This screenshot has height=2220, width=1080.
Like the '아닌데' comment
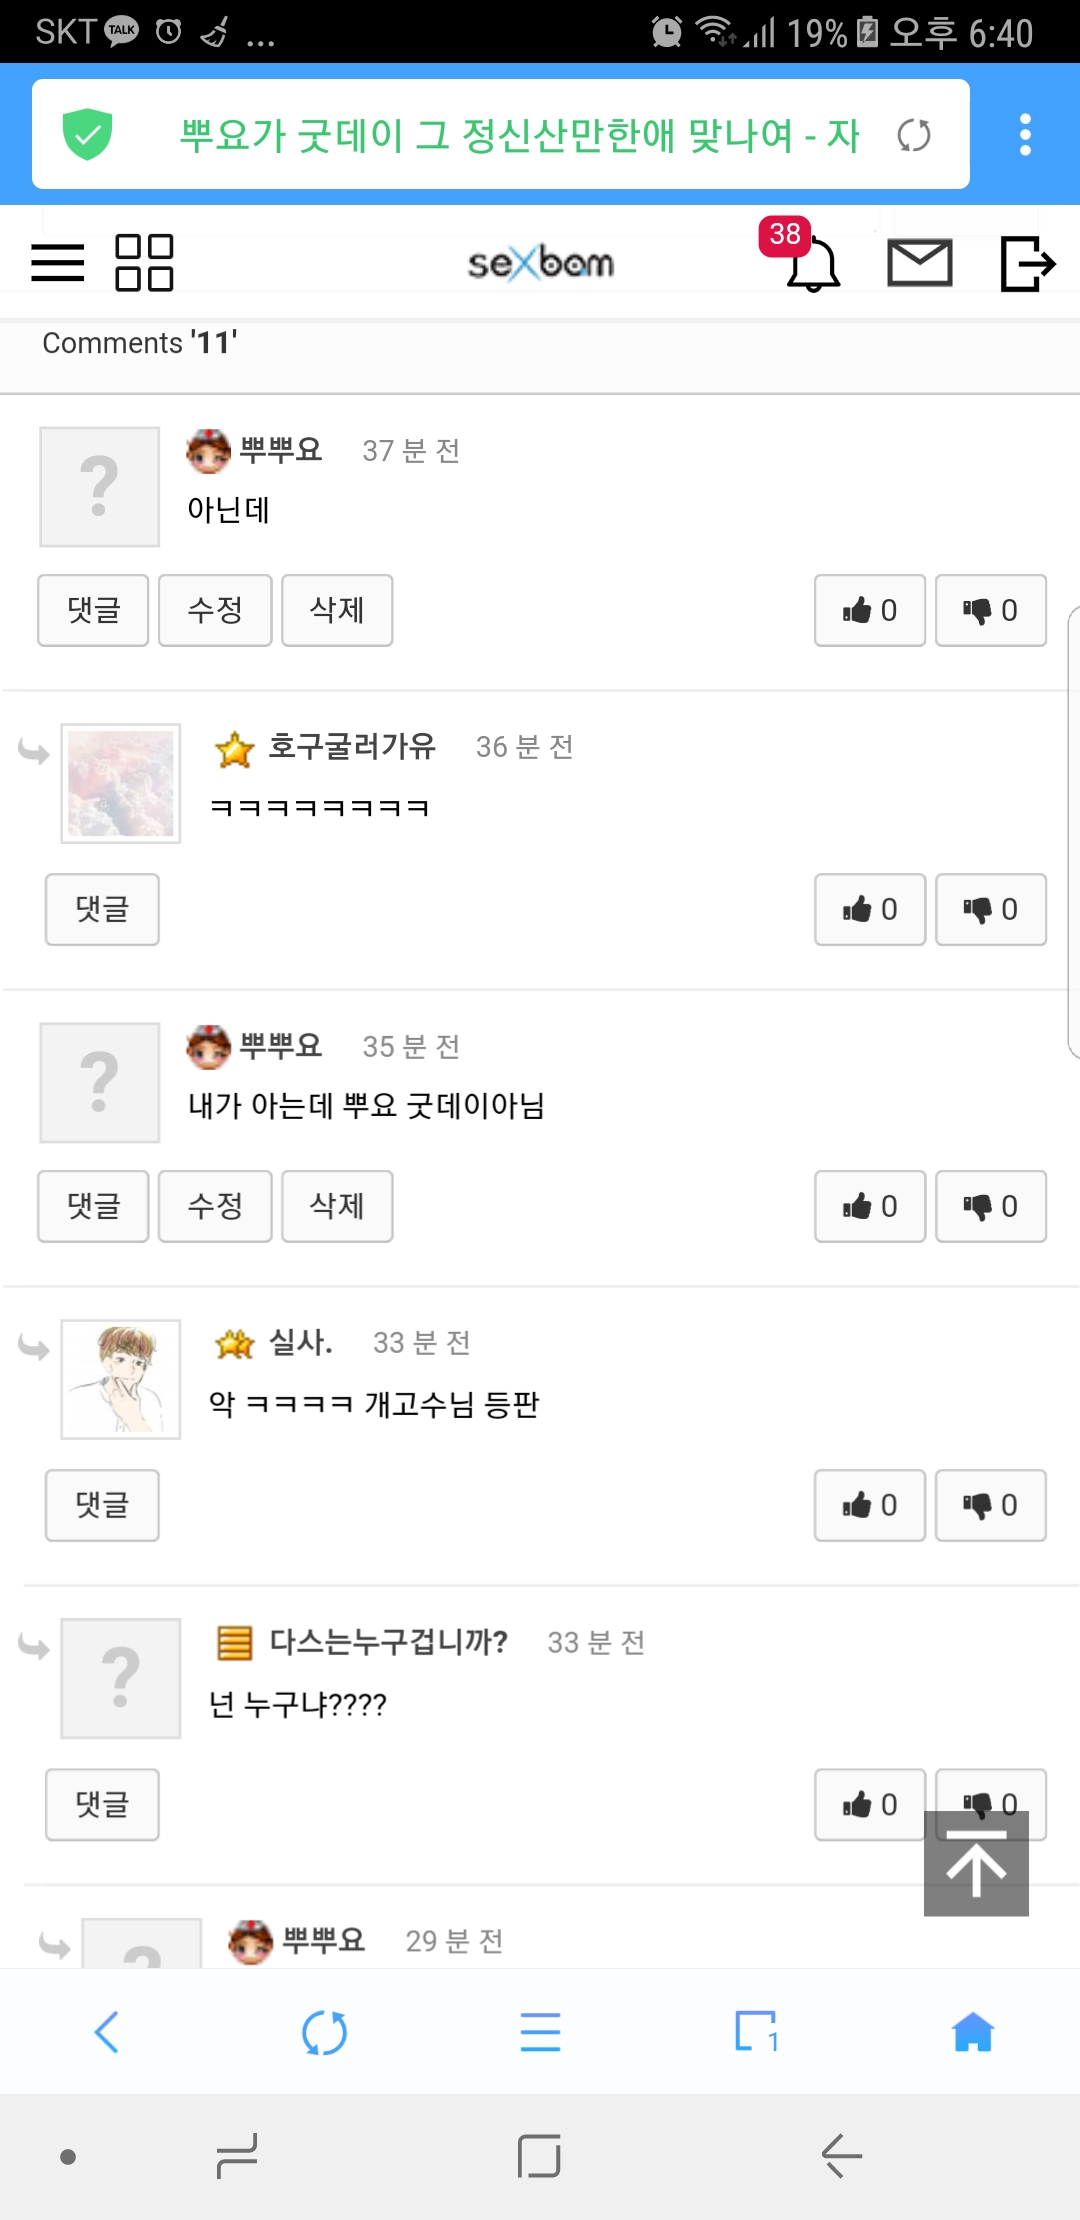coord(869,610)
